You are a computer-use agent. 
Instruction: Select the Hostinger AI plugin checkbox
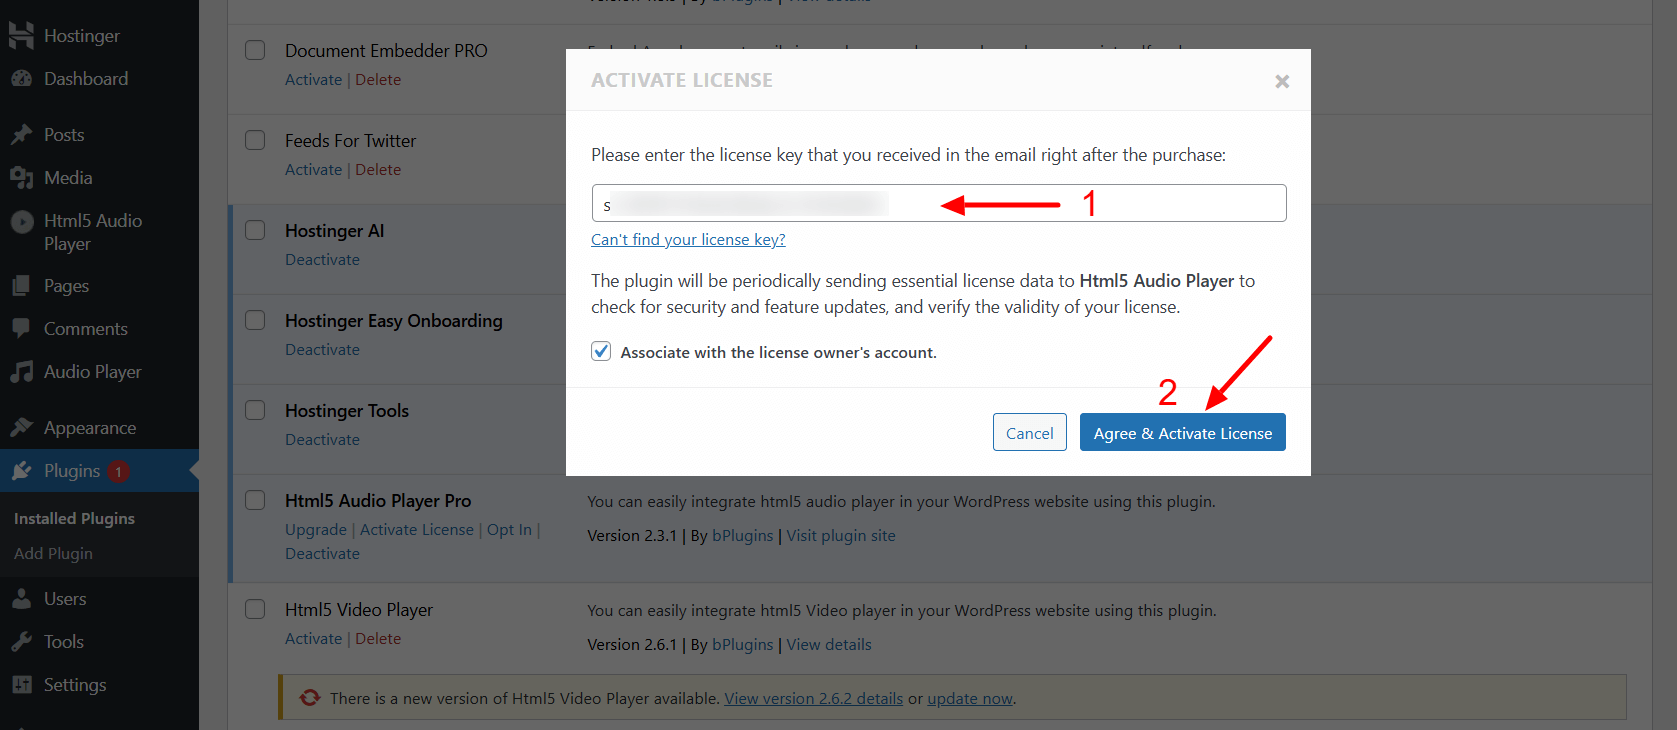(255, 229)
